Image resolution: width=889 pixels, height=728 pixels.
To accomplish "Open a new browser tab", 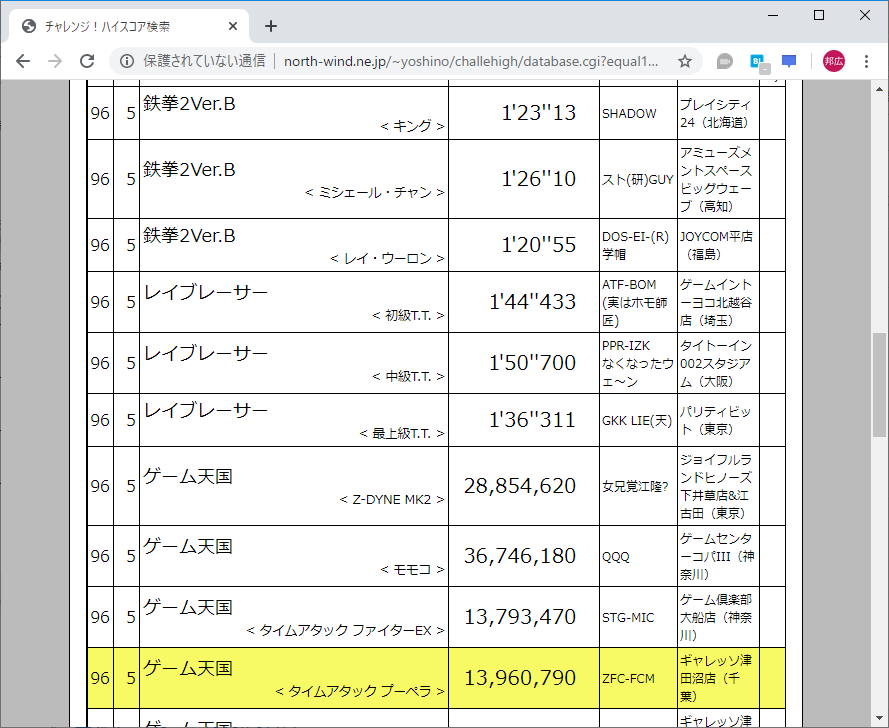I will click(271, 26).
